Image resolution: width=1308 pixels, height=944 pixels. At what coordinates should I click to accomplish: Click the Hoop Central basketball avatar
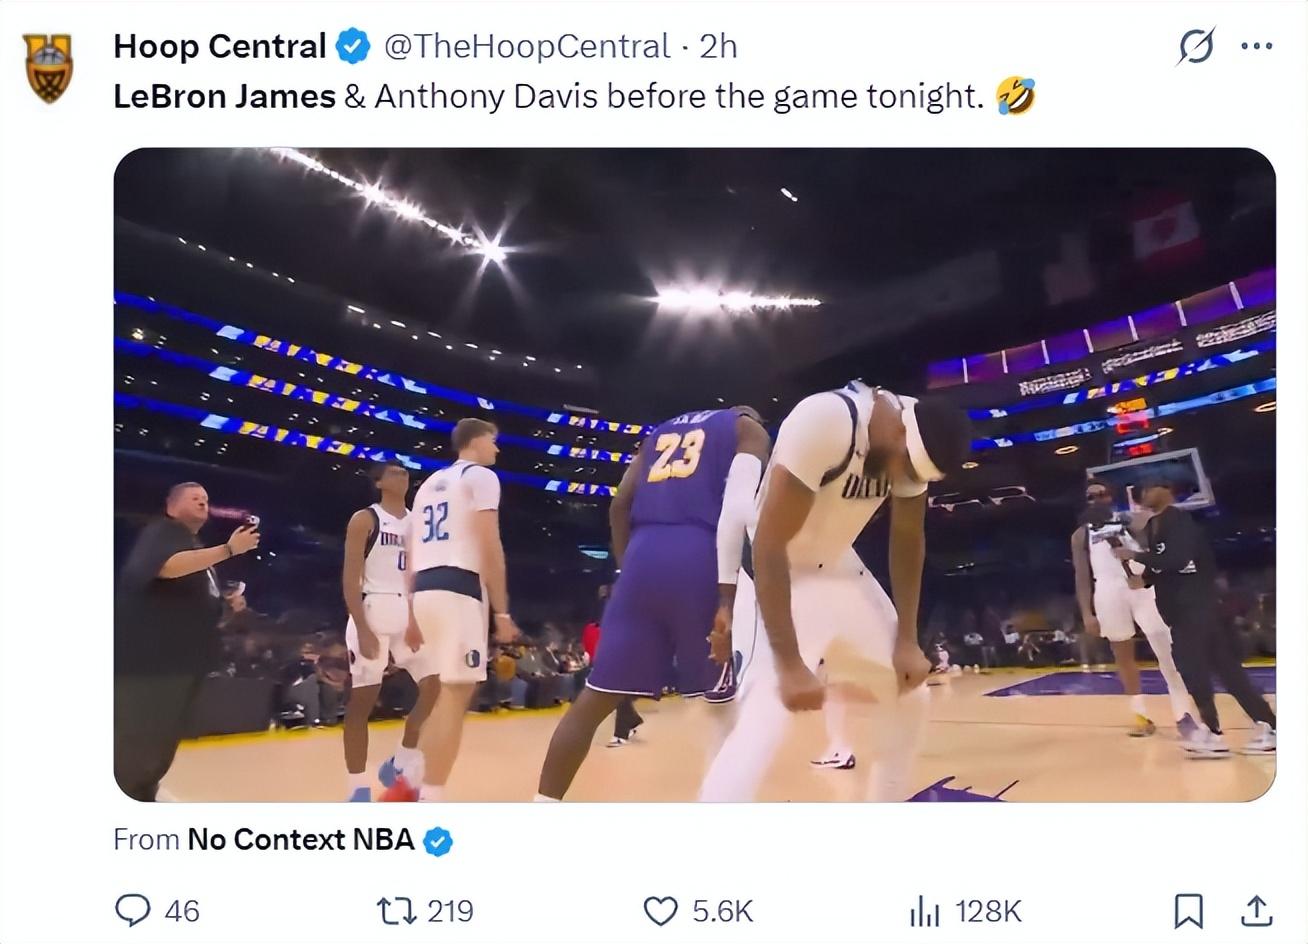(48, 68)
